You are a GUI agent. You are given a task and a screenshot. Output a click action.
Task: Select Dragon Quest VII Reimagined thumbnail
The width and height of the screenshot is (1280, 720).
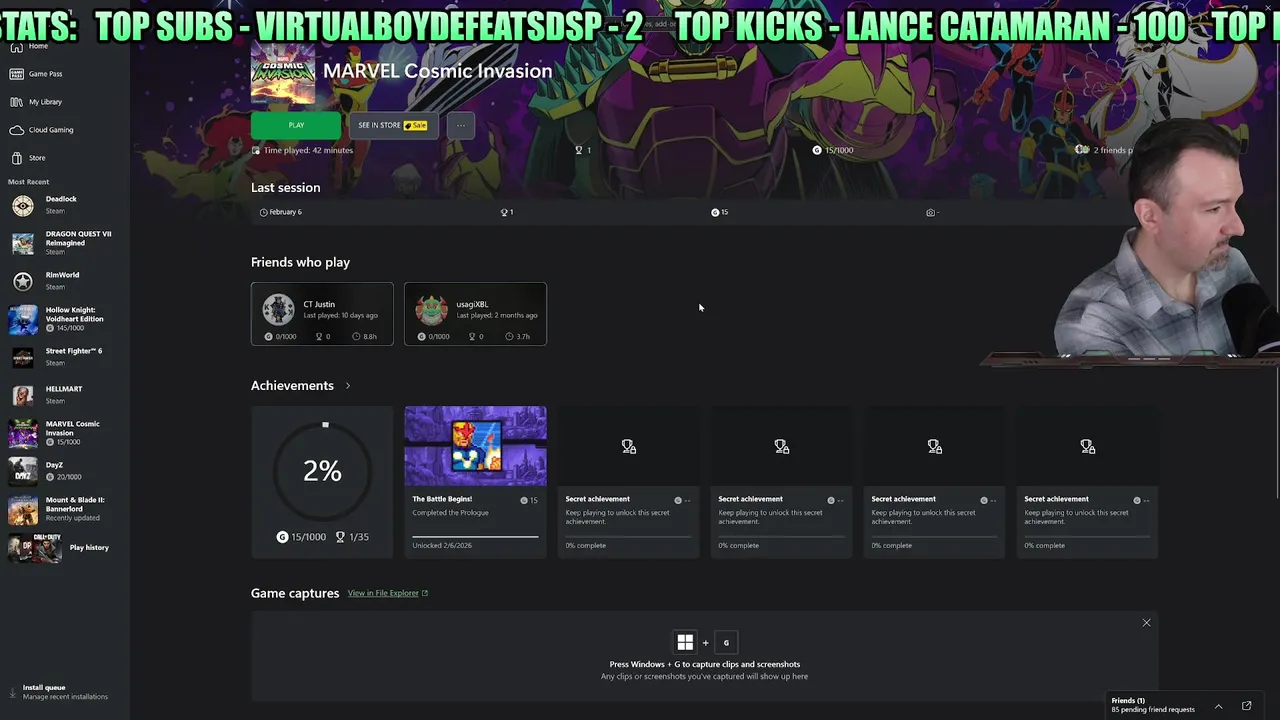tap(23, 243)
